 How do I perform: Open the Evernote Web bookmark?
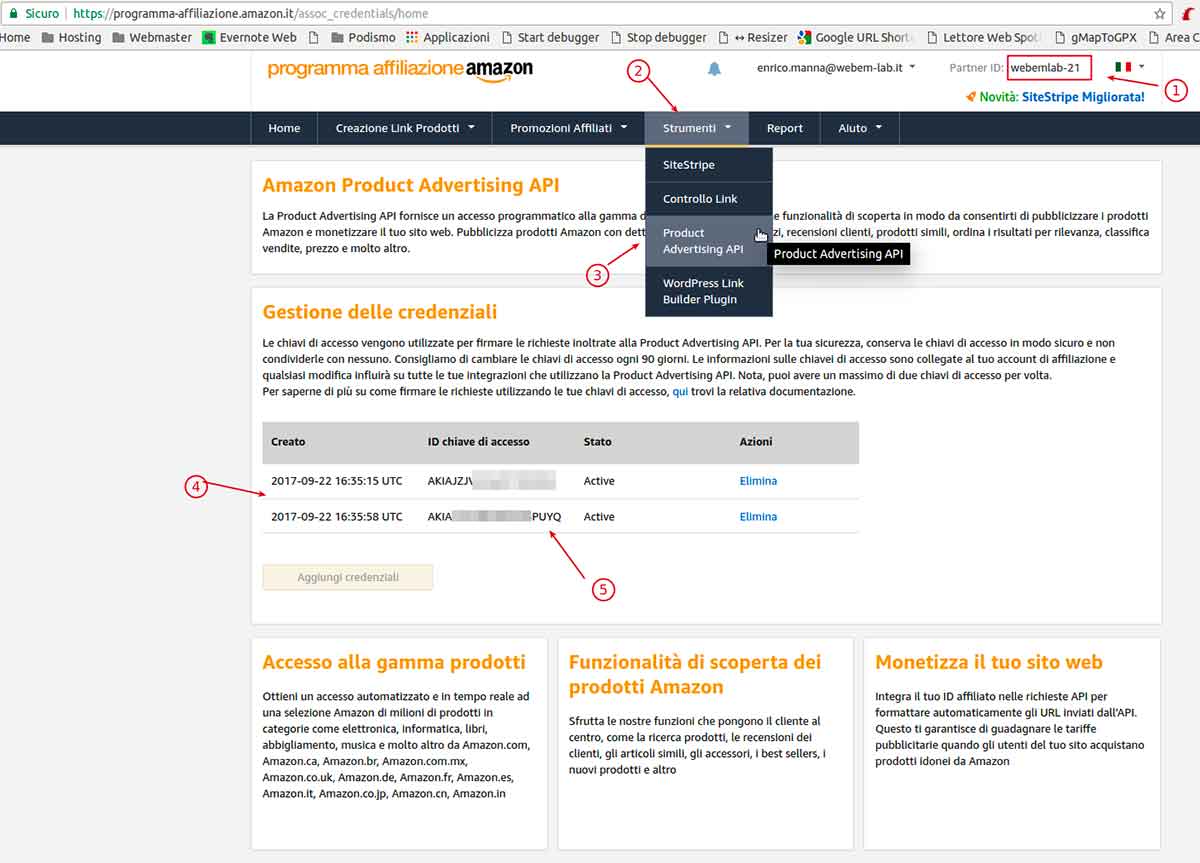249,37
